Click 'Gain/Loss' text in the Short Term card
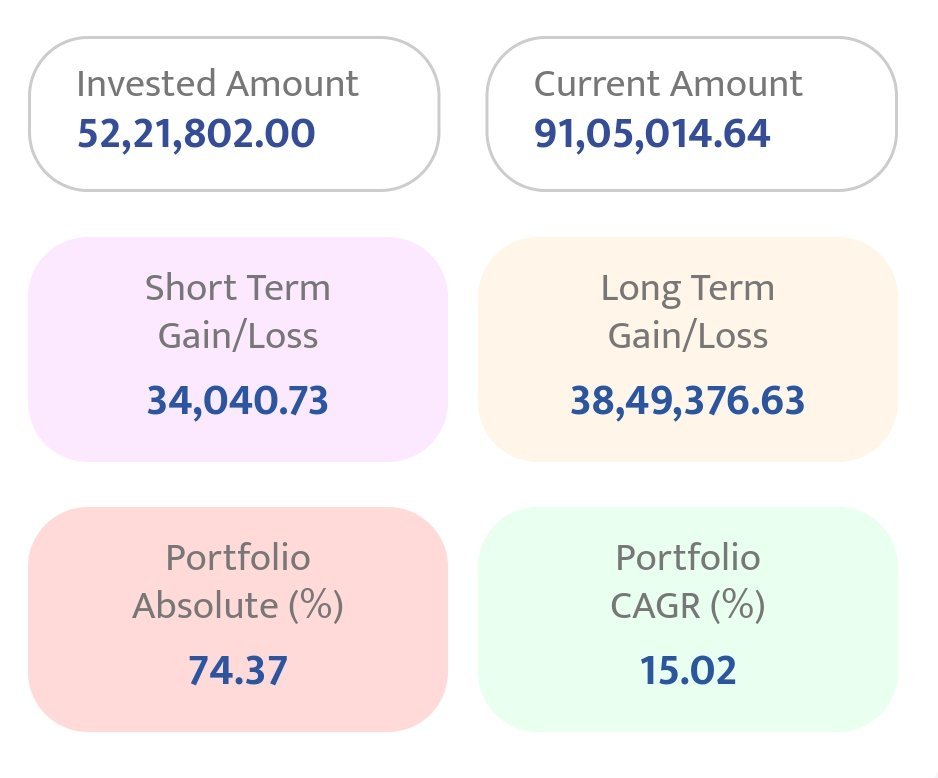Image resolution: width=938 pixels, height=778 pixels. (238, 336)
